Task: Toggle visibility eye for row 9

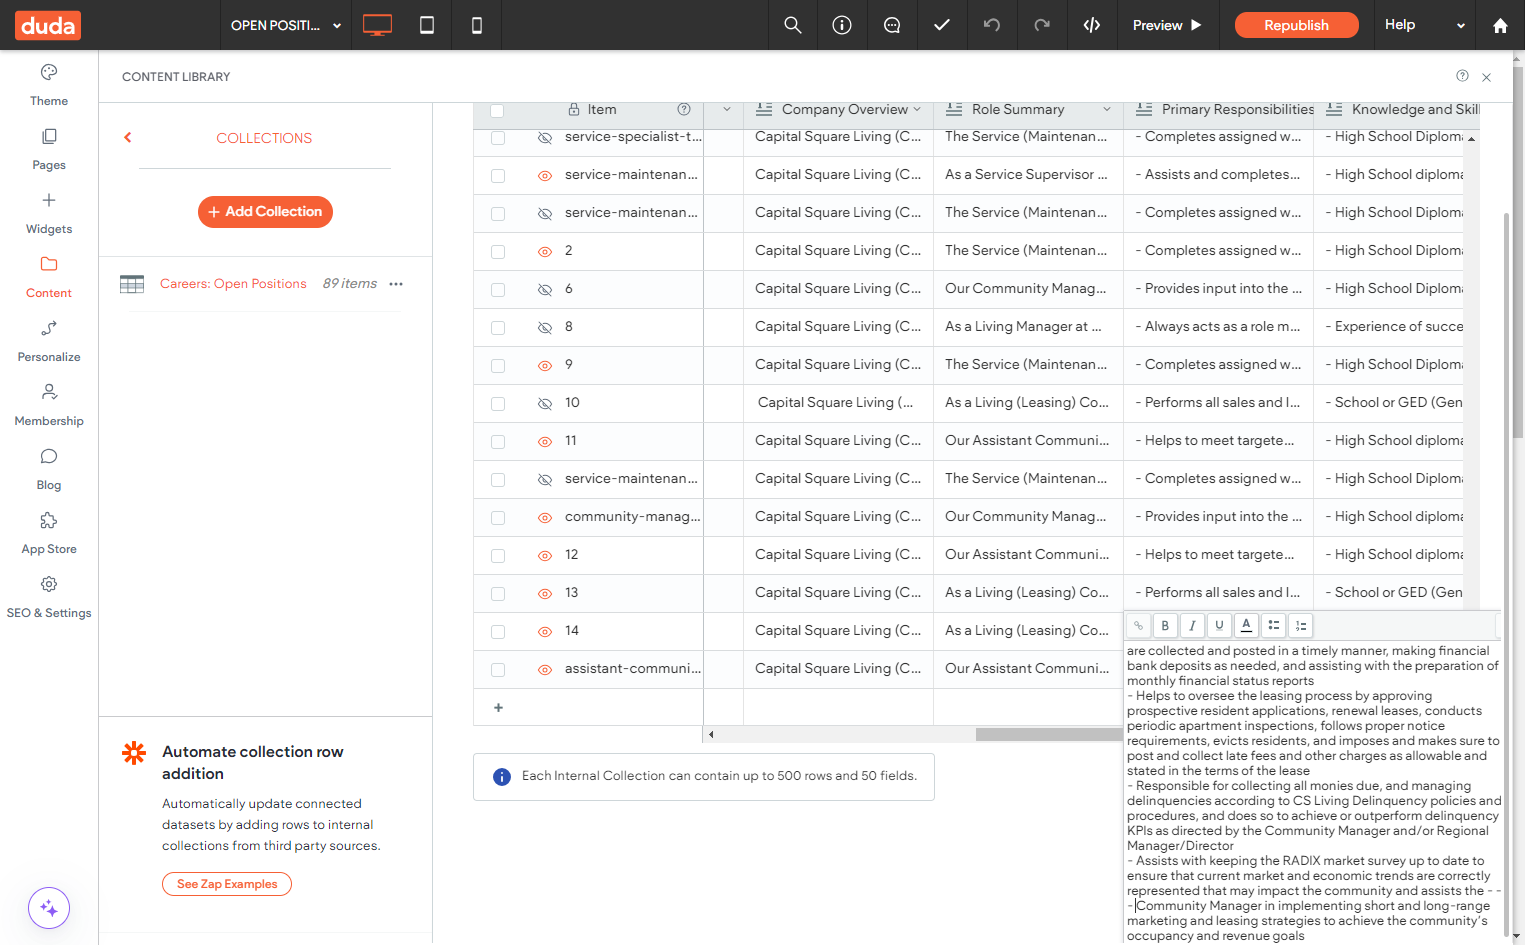Action: (545, 366)
